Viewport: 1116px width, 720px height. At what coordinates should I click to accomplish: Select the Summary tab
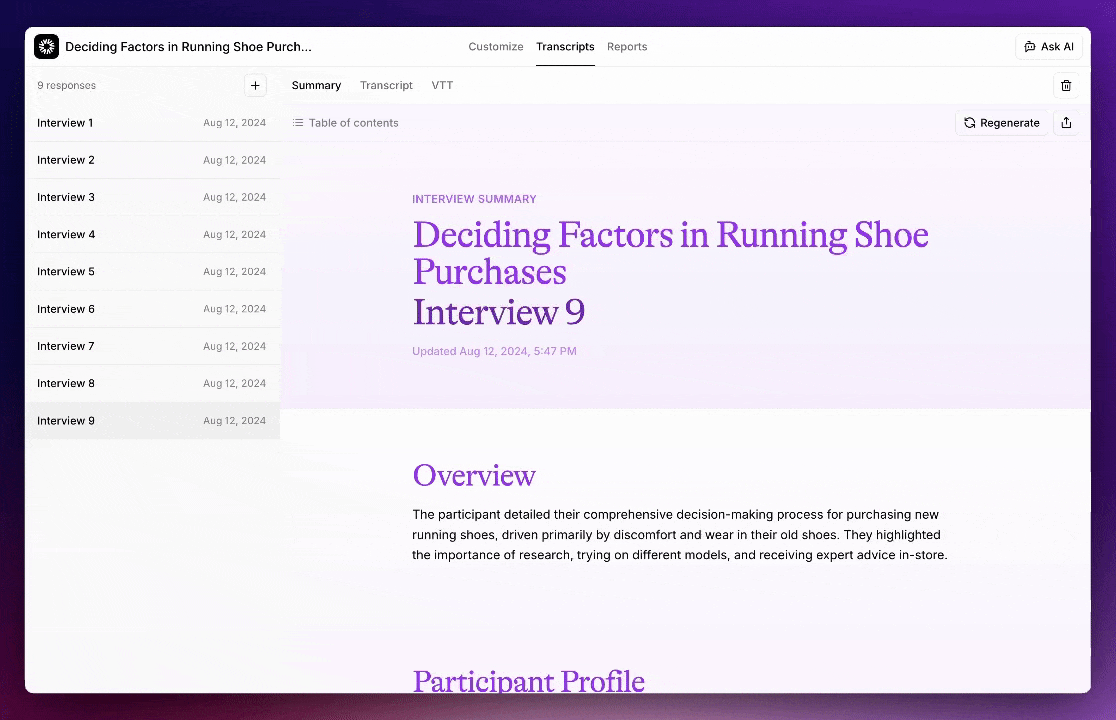coord(316,86)
